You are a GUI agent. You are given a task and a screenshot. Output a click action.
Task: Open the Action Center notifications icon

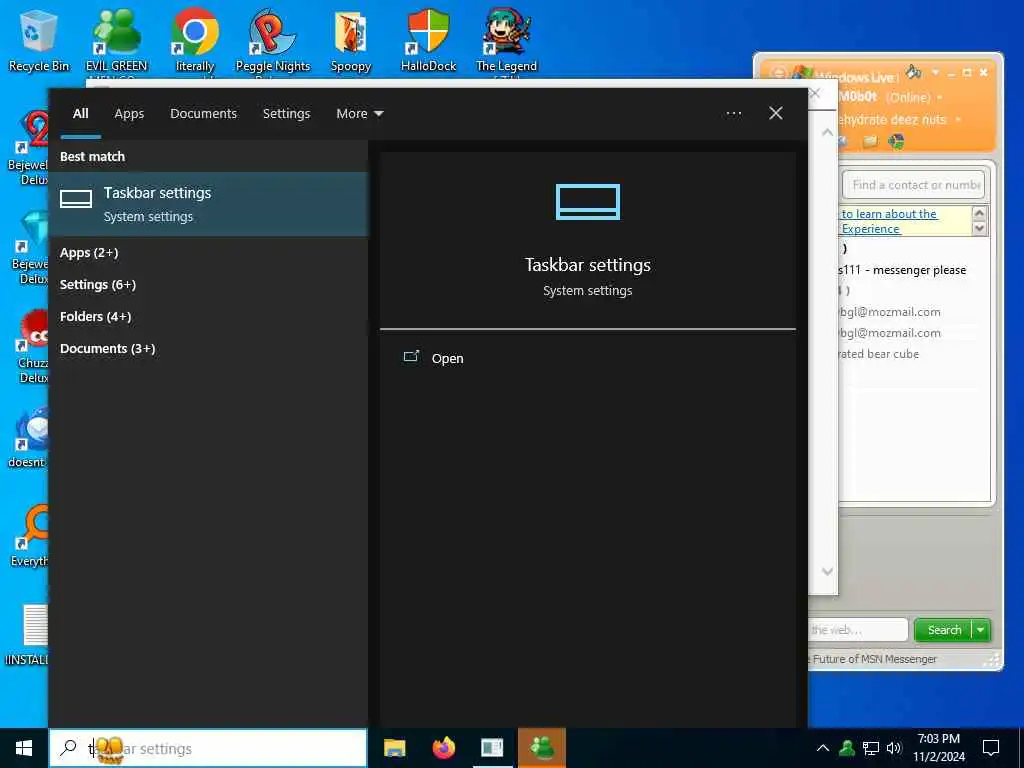pos(991,748)
